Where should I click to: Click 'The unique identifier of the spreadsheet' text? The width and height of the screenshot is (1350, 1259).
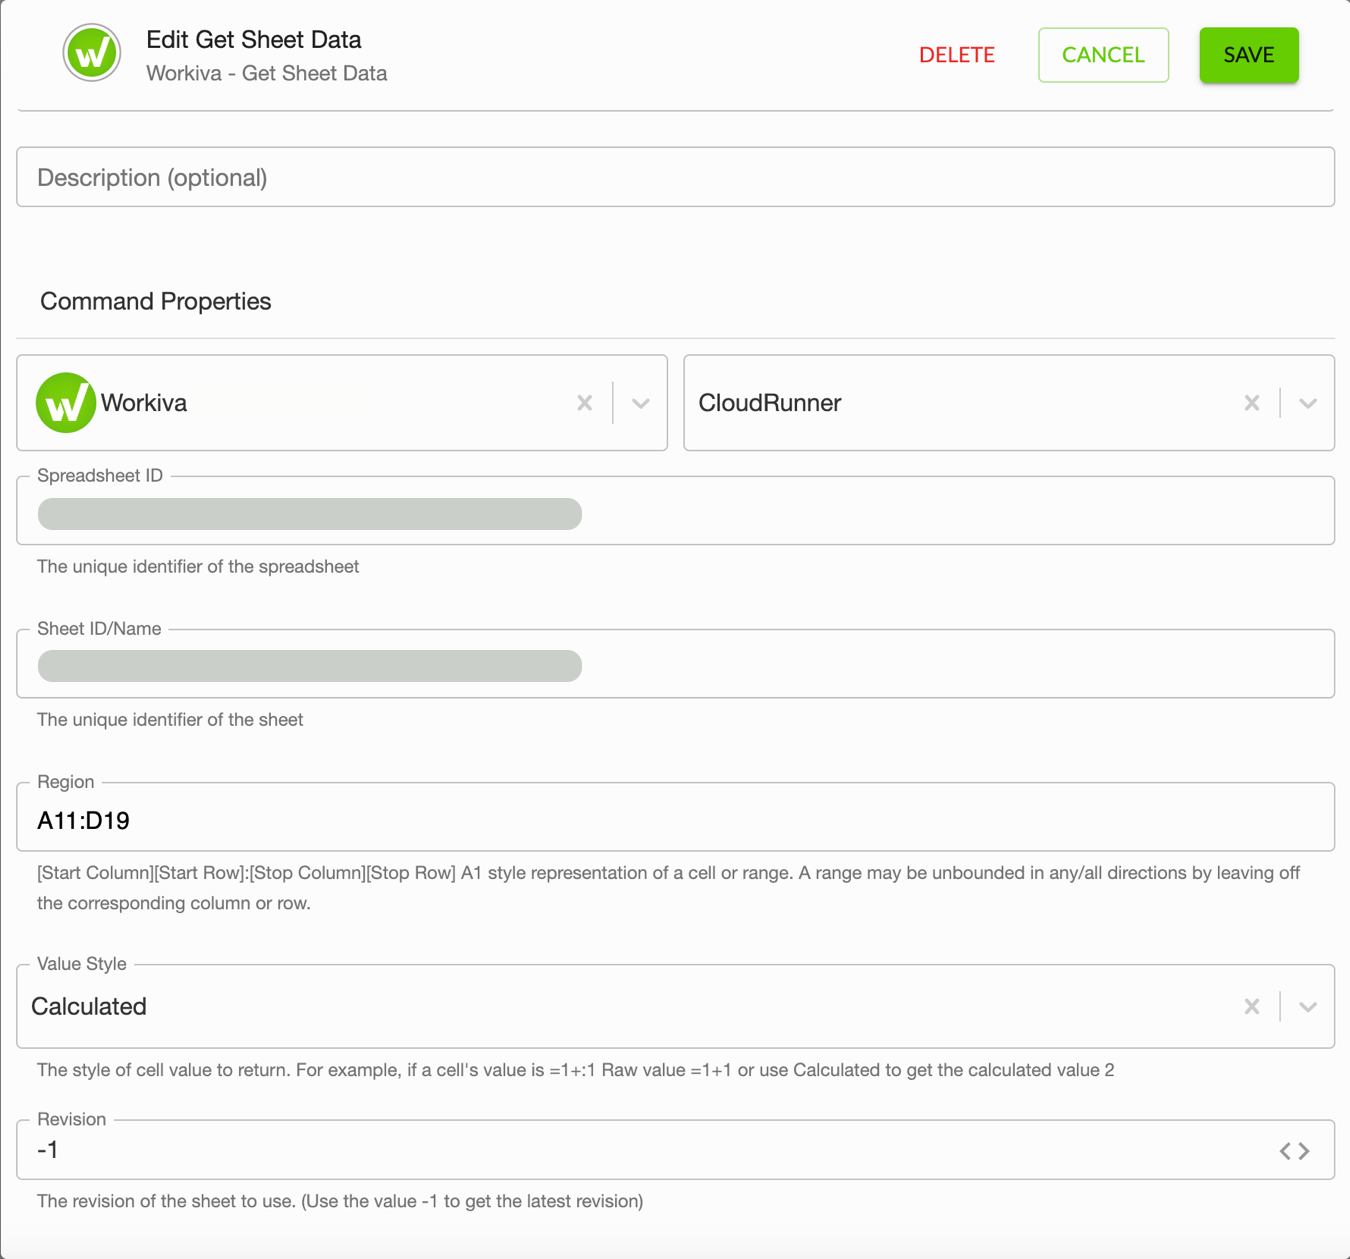(198, 567)
